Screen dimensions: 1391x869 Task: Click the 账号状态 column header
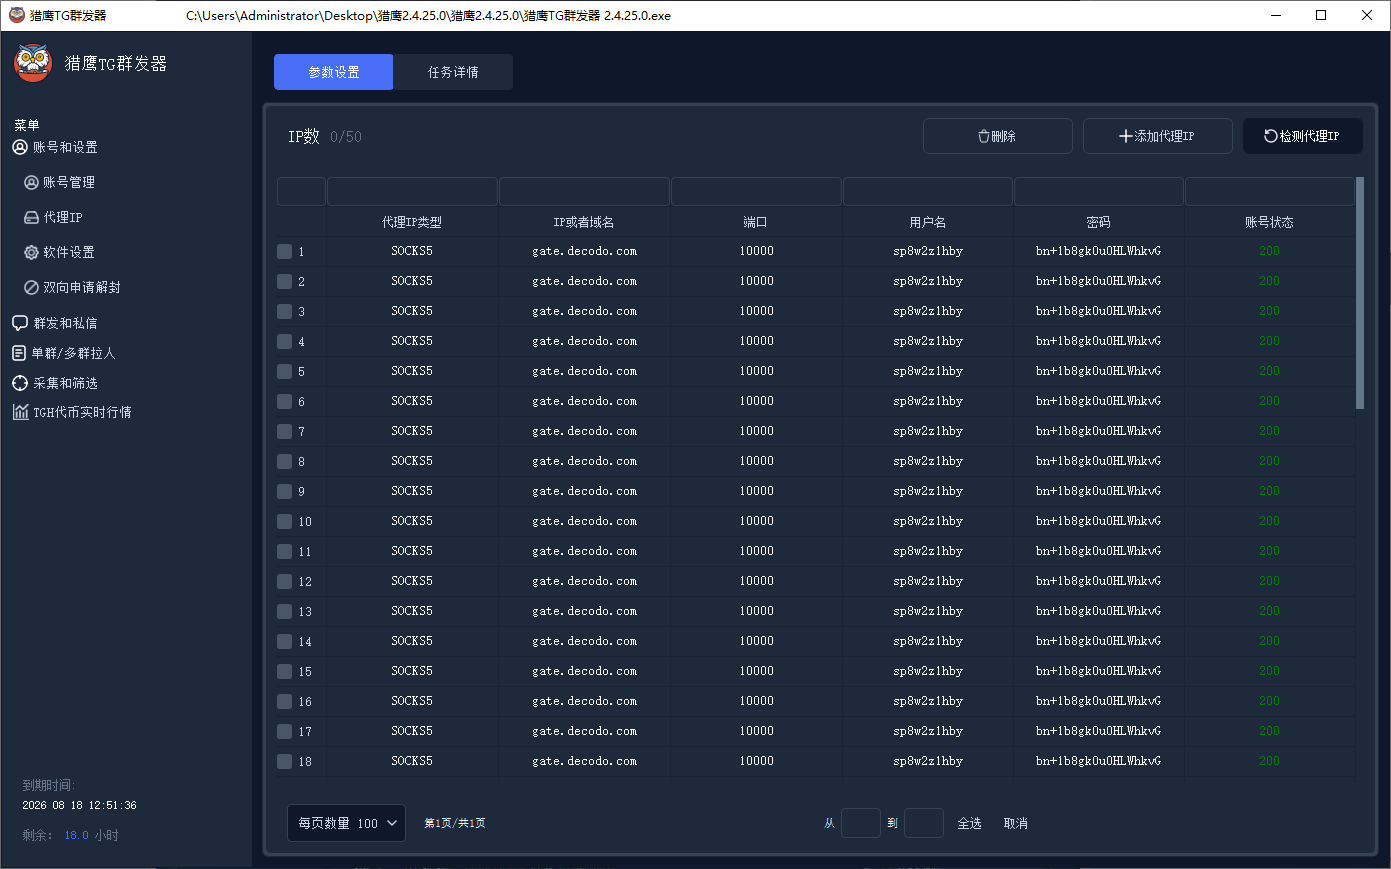pos(1270,222)
